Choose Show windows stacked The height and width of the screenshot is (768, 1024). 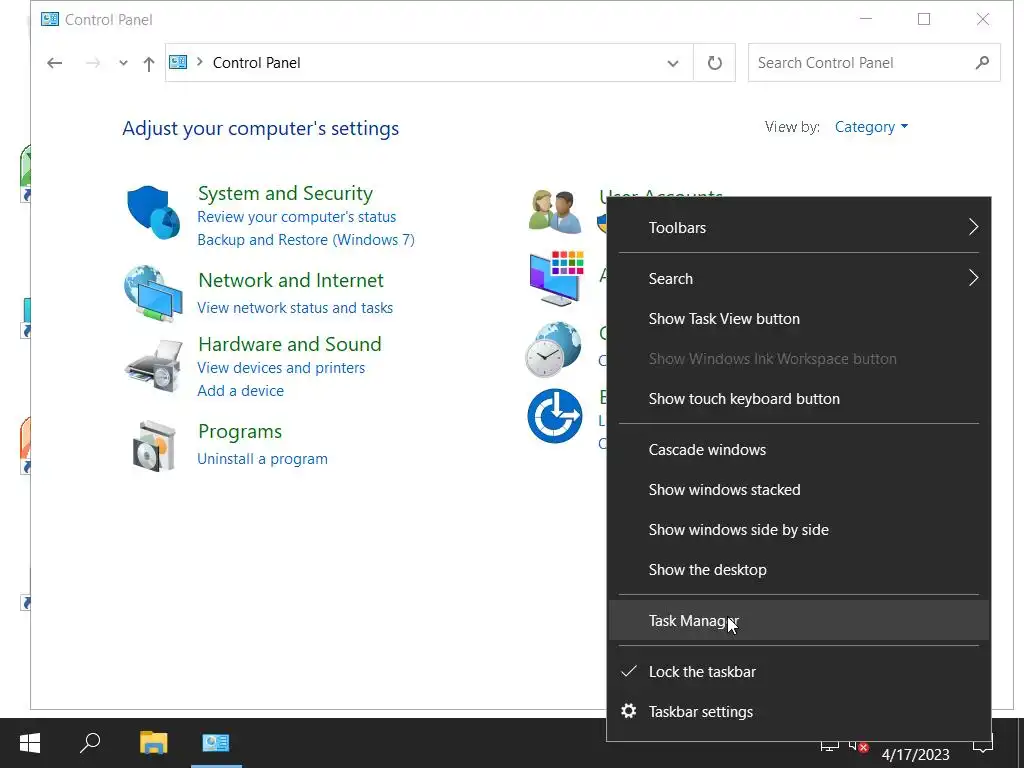point(799,490)
